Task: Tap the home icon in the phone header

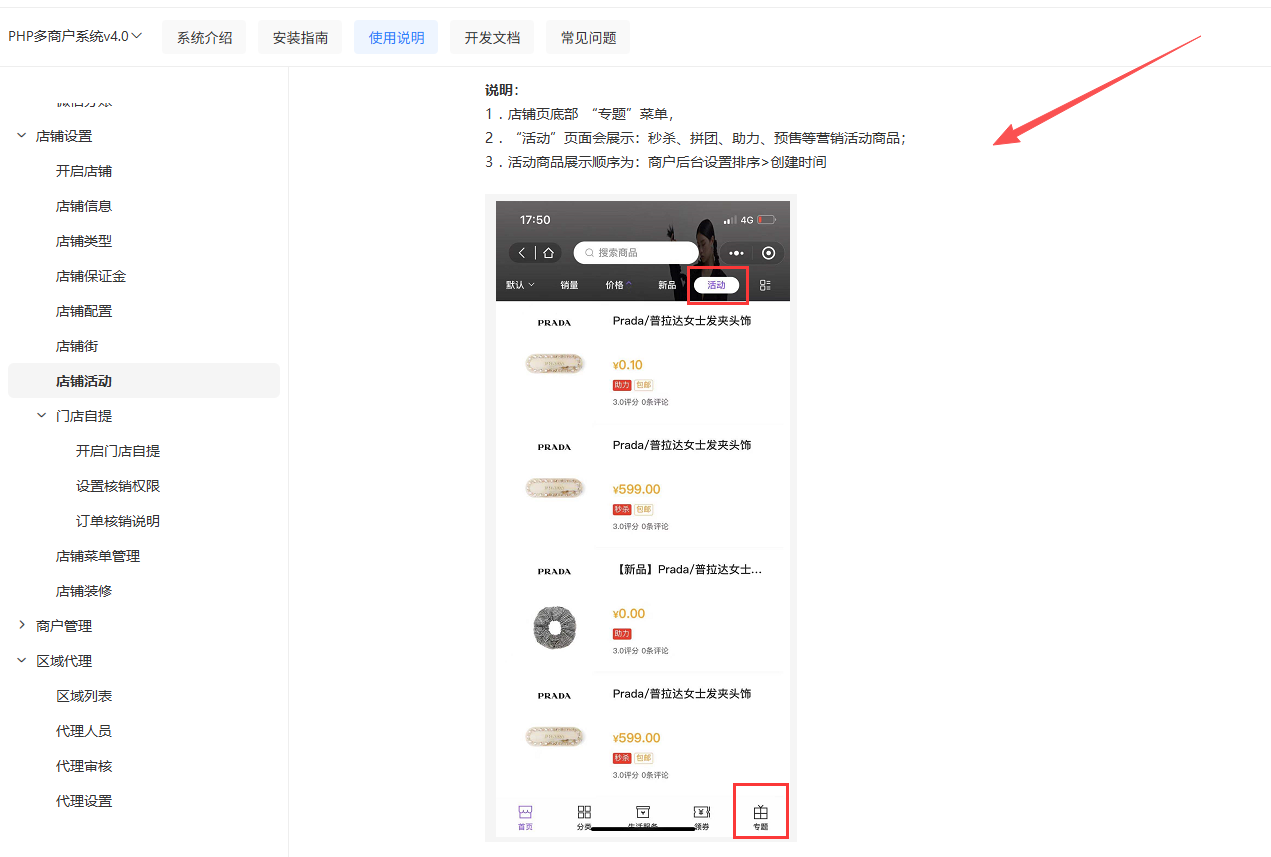Action: 548,253
